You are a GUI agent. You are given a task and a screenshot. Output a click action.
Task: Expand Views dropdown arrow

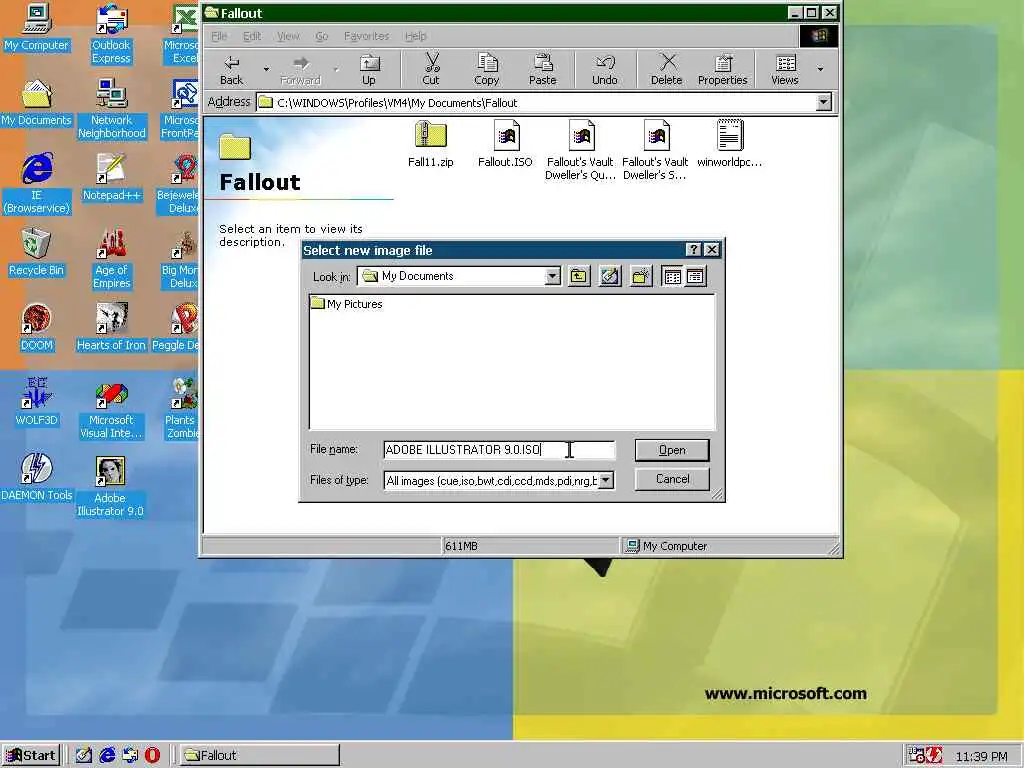pyautogui.click(x=820, y=69)
